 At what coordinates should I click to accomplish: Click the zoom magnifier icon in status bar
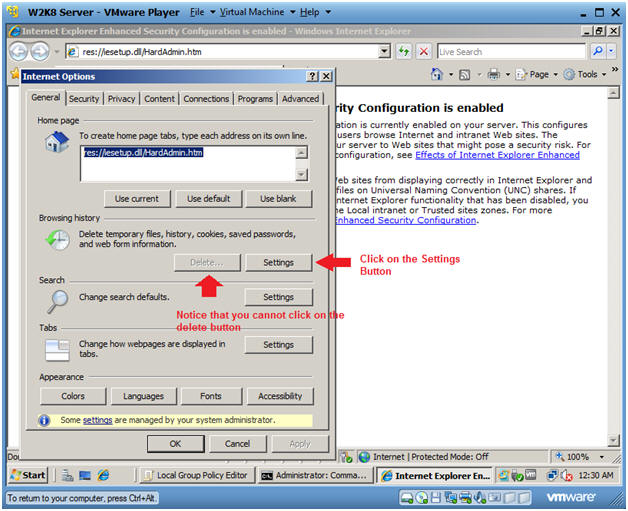(x=560, y=457)
